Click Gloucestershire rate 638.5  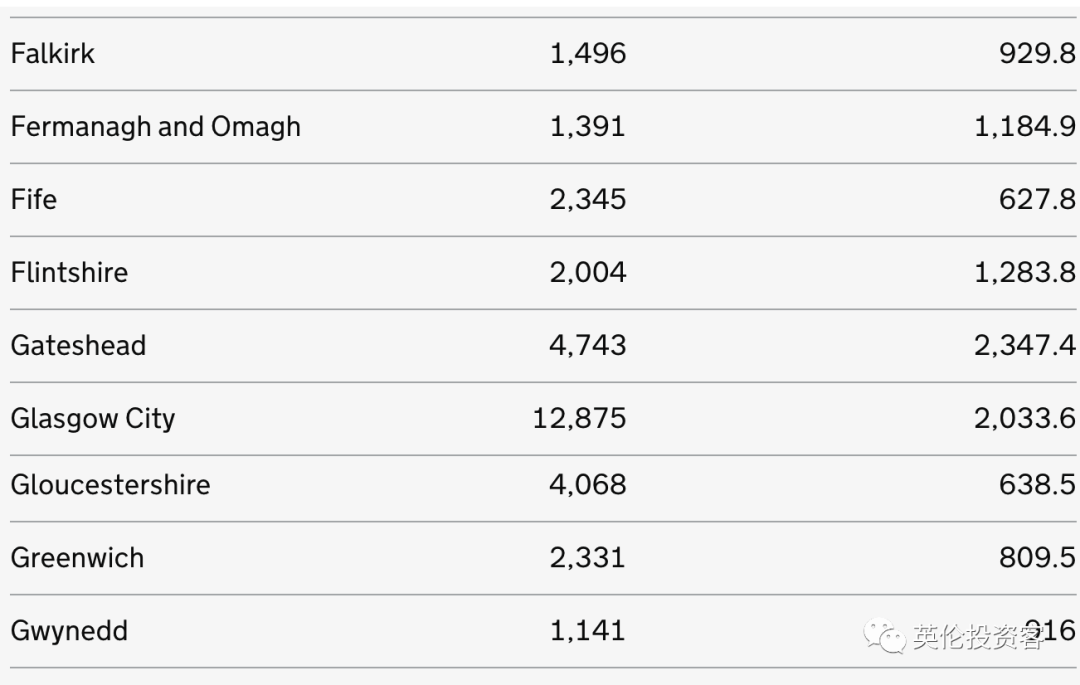click(1037, 485)
